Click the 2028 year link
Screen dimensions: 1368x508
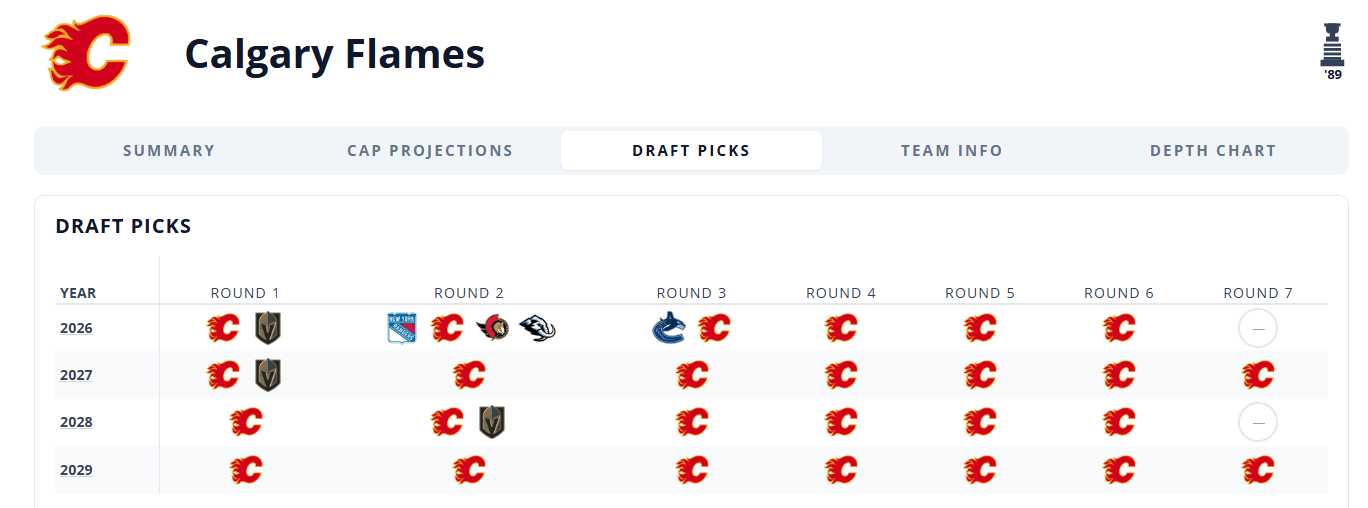(76, 422)
